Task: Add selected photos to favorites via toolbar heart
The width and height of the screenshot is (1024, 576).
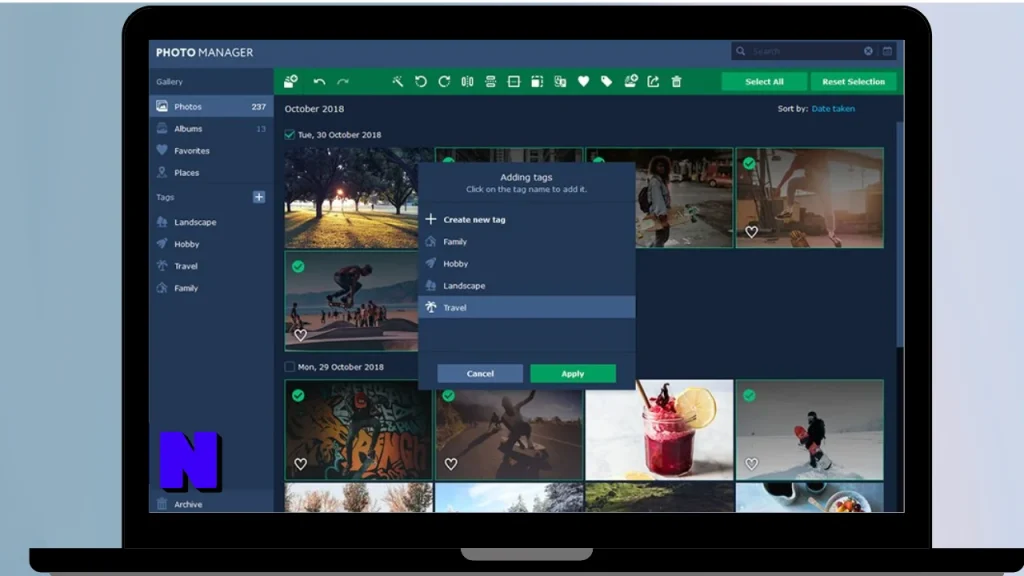Action: (583, 81)
